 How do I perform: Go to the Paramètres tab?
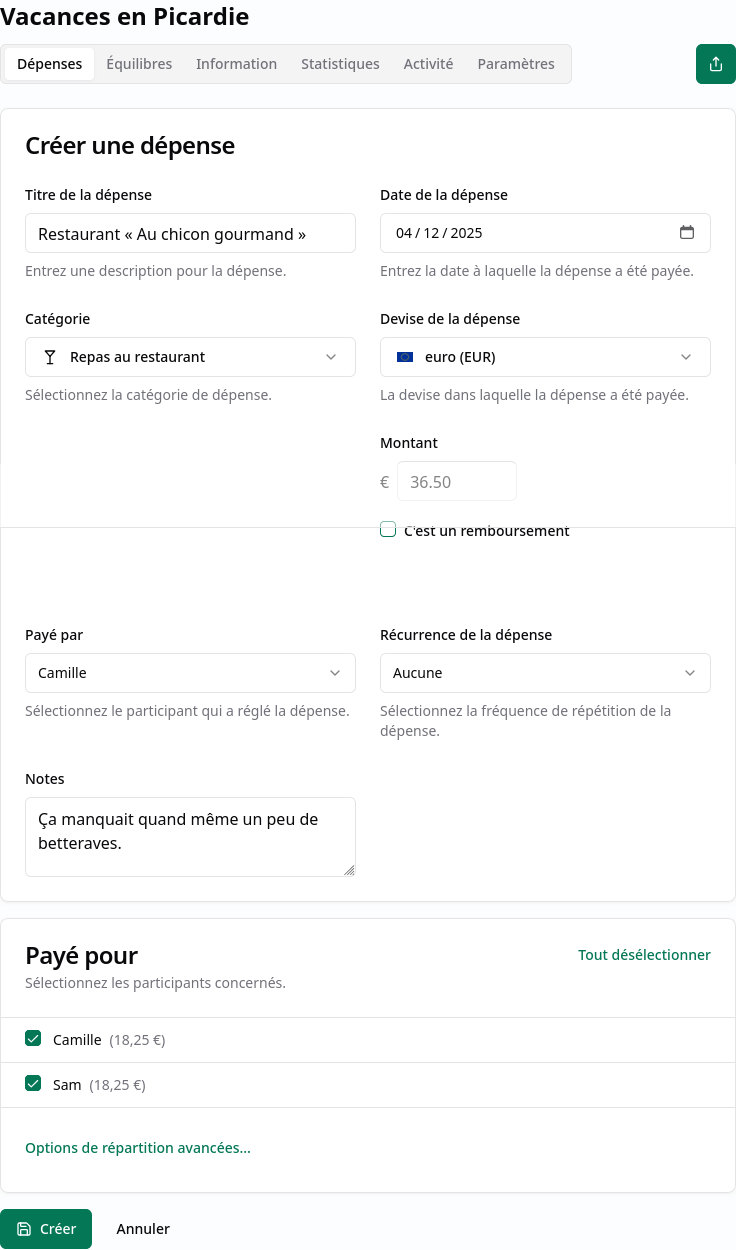pos(516,64)
